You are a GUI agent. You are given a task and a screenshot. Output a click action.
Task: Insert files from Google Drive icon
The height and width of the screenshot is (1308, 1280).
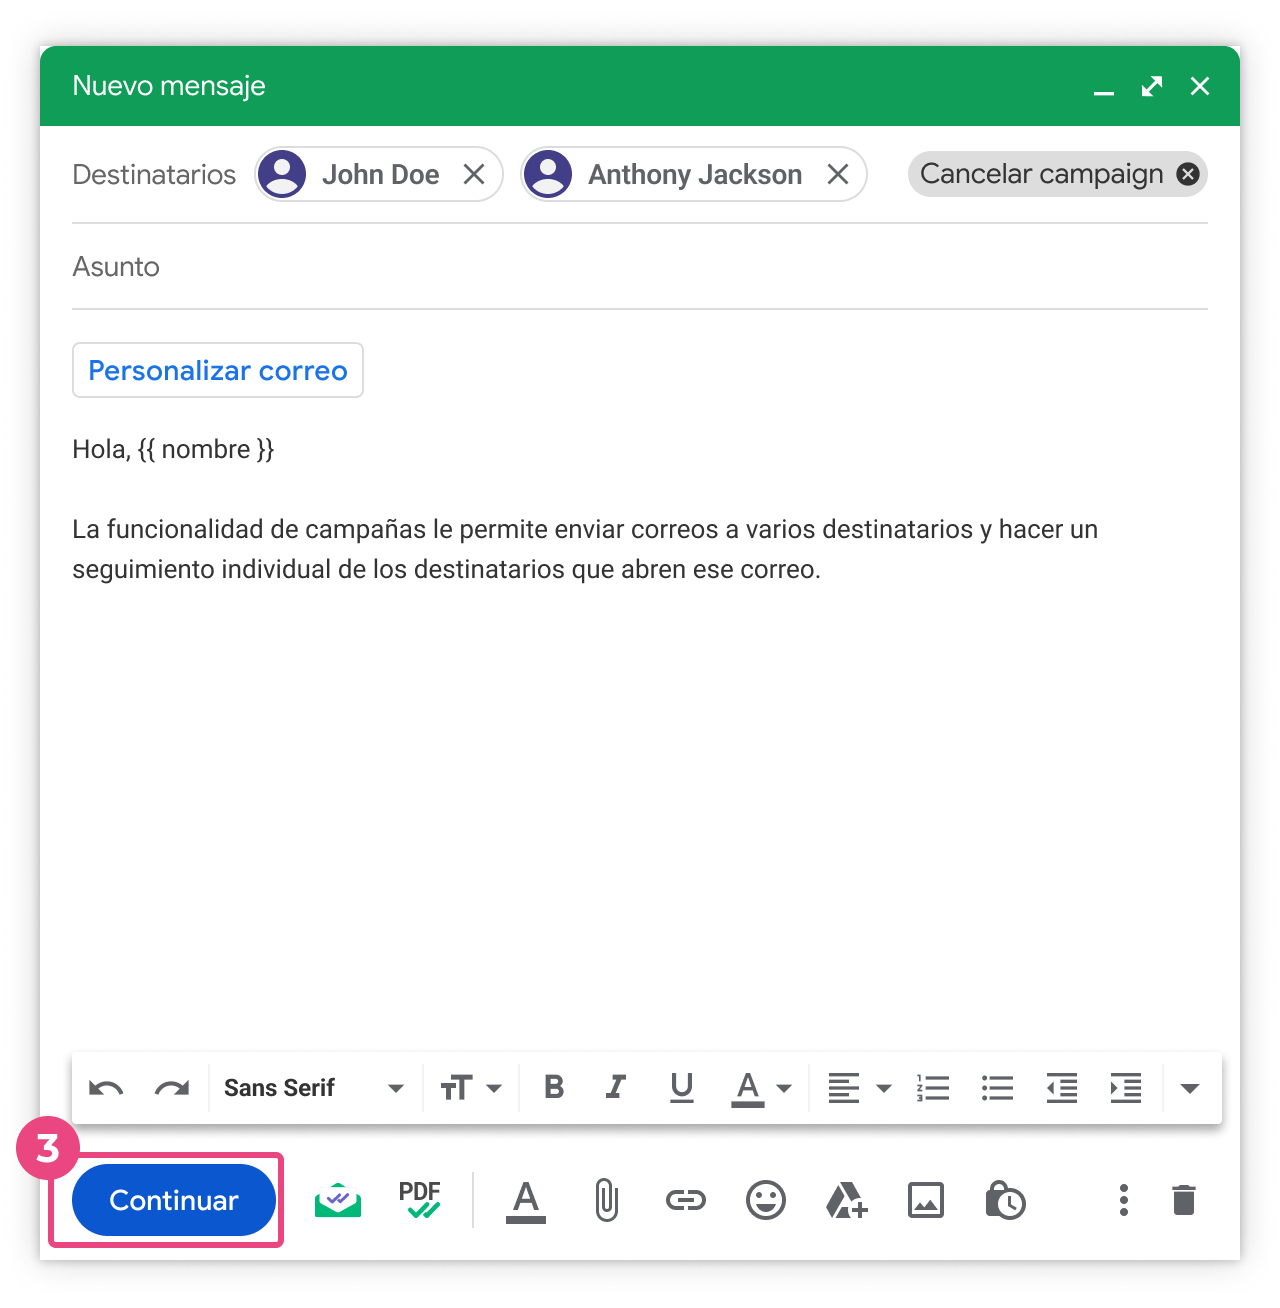[x=846, y=1200]
